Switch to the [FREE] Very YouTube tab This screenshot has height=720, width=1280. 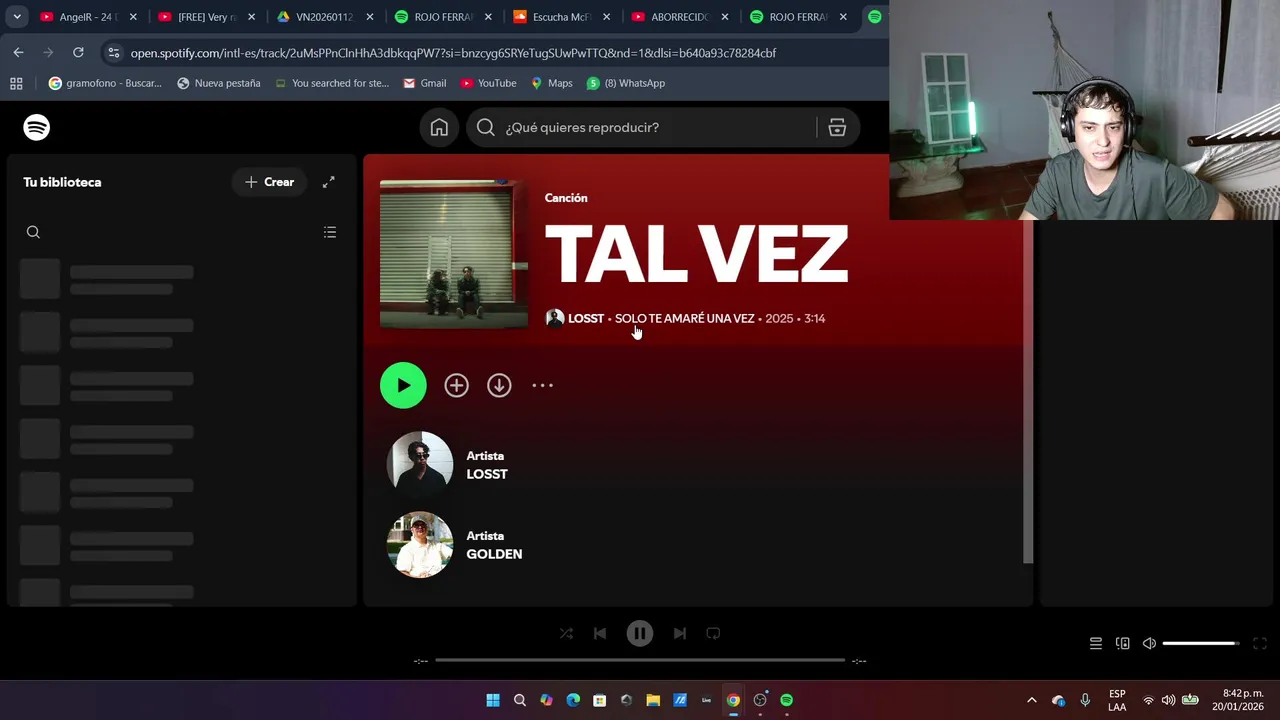(x=207, y=17)
